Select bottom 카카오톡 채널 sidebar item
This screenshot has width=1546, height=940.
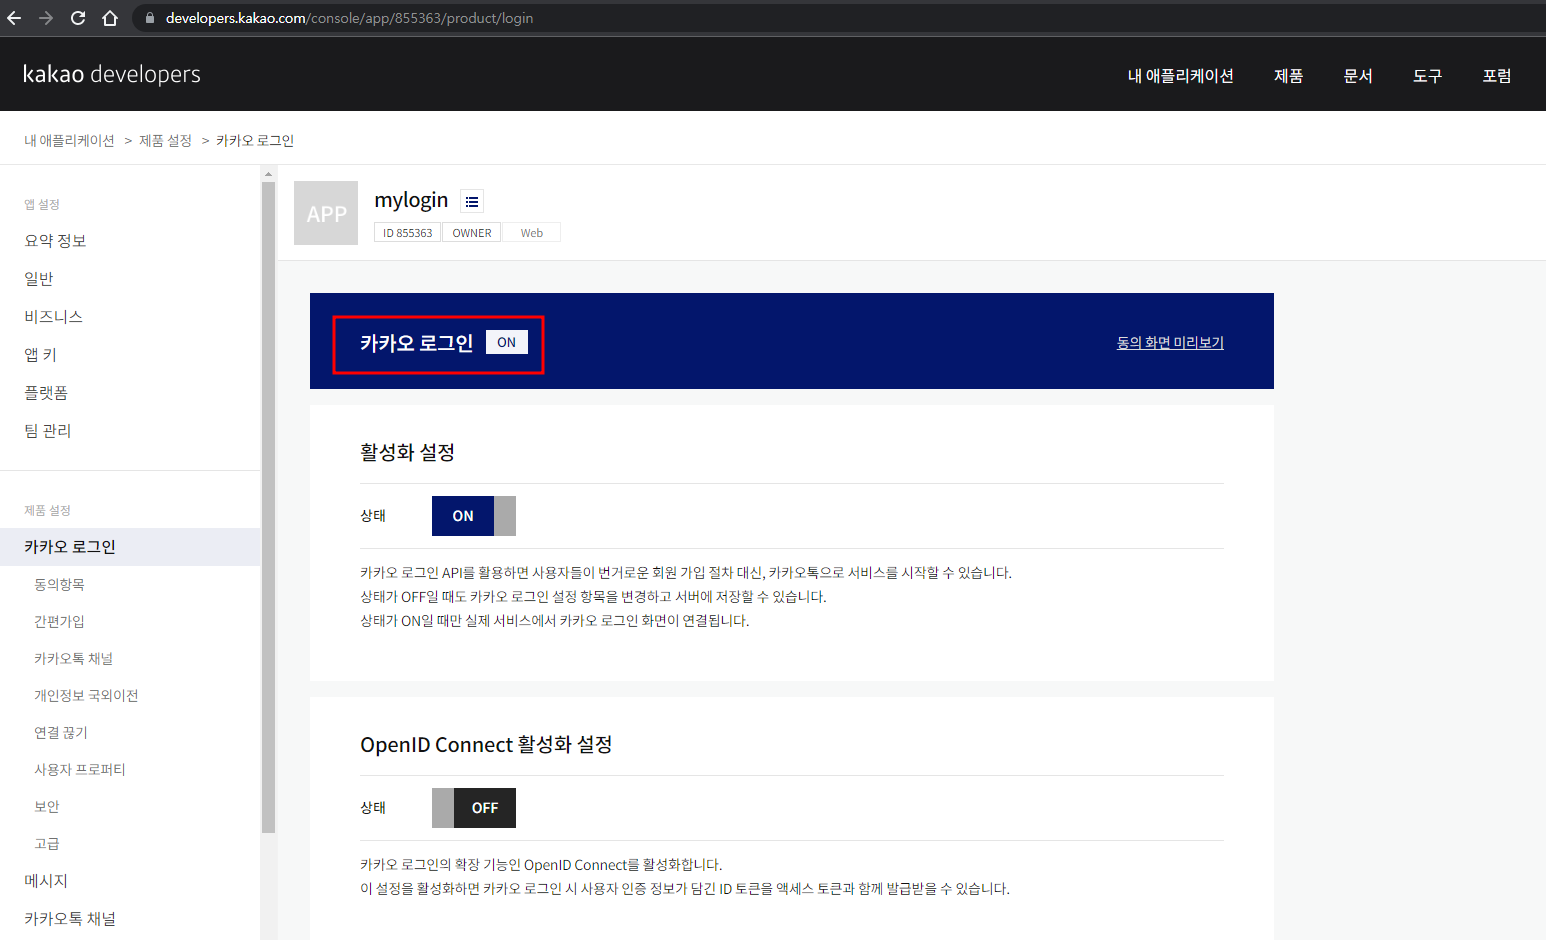click(70, 919)
